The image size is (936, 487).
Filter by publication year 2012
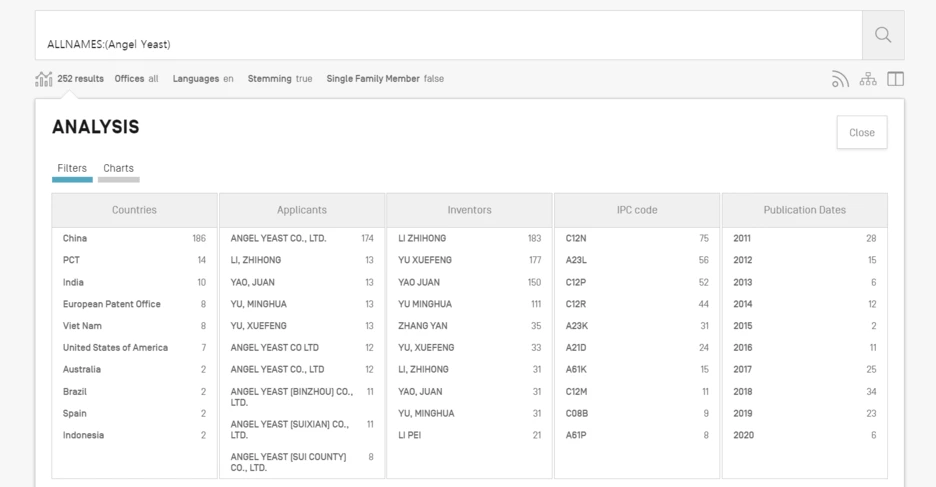click(805, 260)
